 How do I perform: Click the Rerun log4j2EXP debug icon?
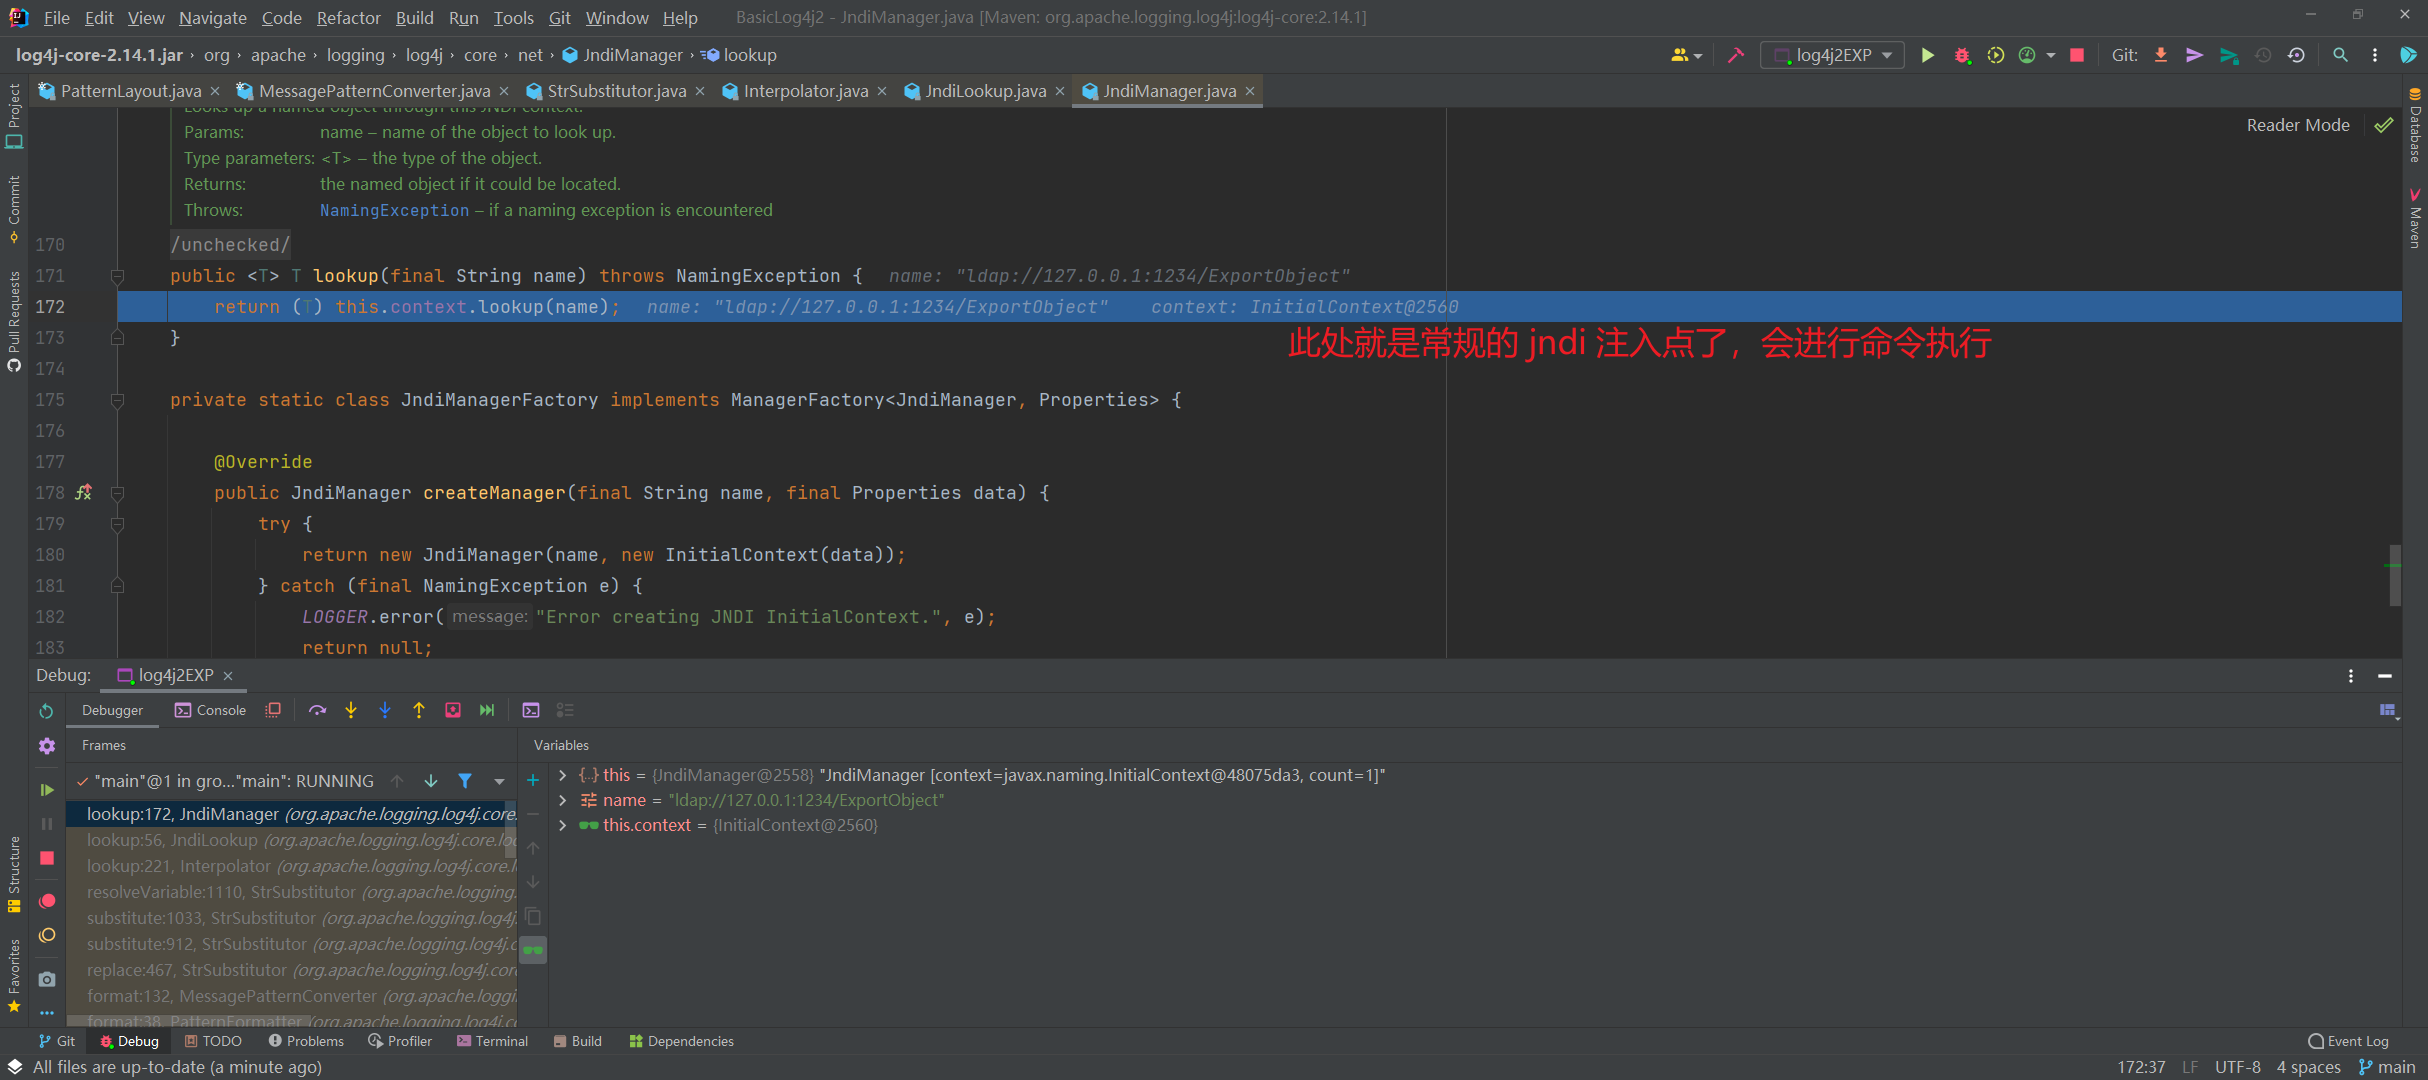[47, 711]
